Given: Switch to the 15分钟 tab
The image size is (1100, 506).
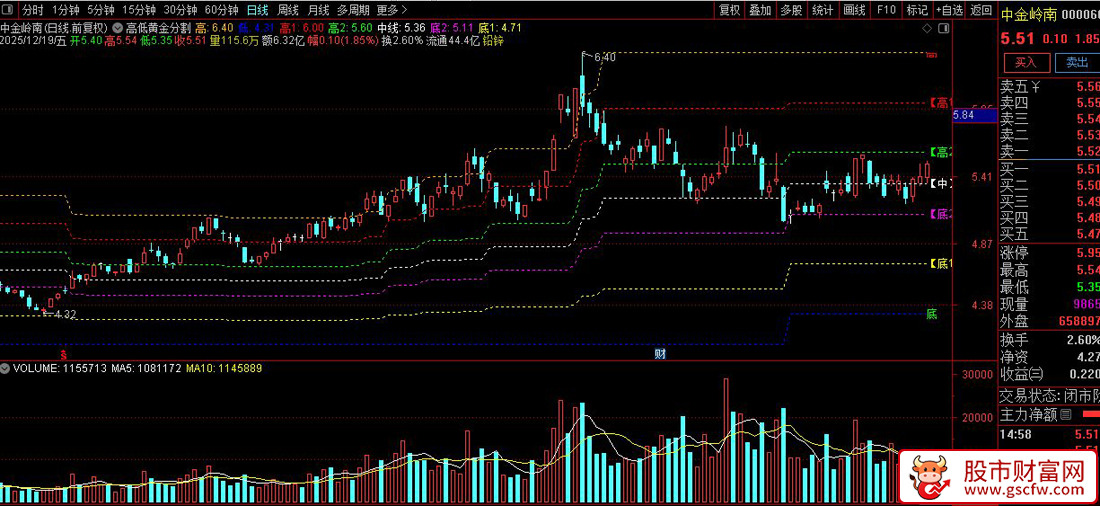Looking at the screenshot, I should pyautogui.click(x=138, y=10).
